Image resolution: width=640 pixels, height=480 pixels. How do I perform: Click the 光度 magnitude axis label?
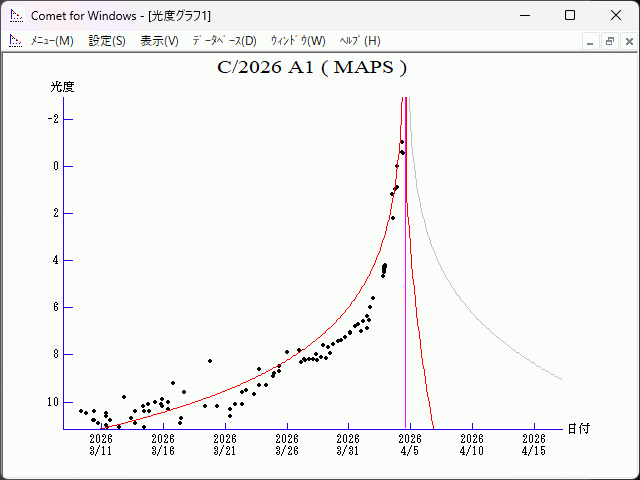click(63, 87)
